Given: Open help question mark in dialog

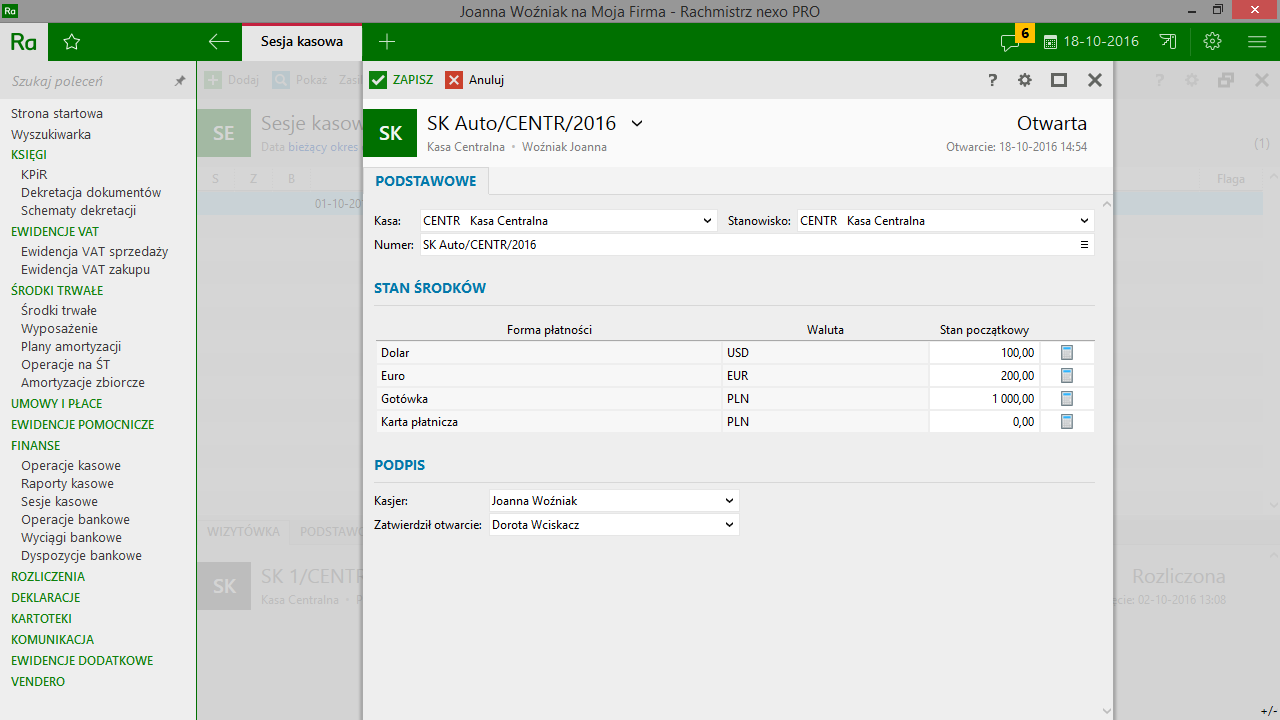Looking at the screenshot, I should click(992, 80).
